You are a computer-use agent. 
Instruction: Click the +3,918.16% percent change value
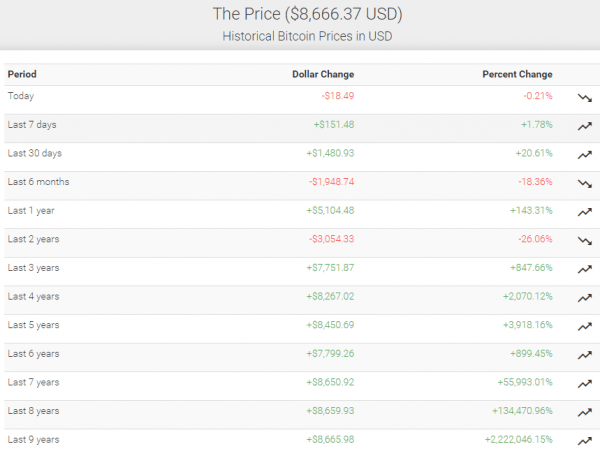(528, 325)
